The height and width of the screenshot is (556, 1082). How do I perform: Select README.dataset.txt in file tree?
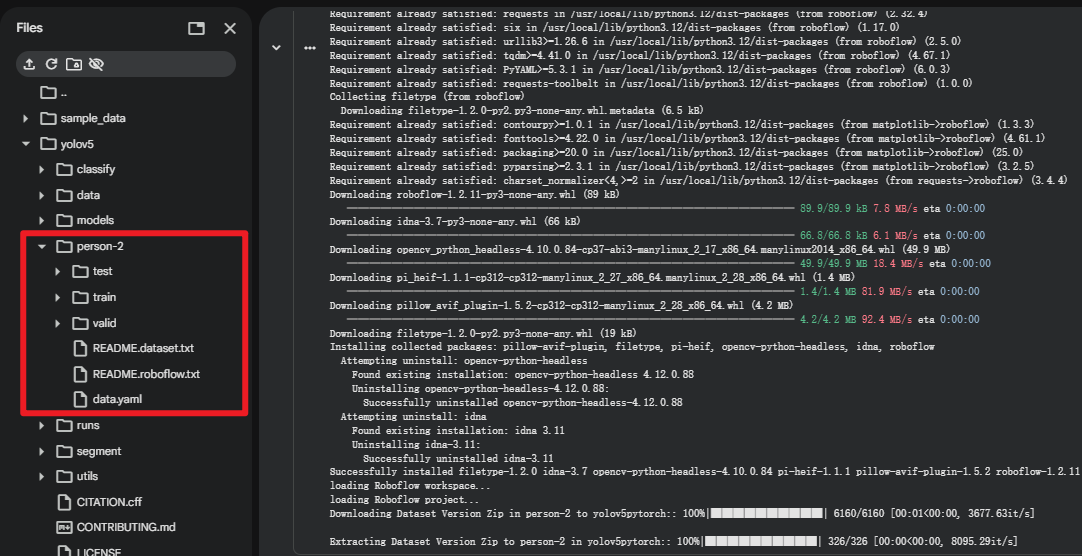(x=143, y=349)
